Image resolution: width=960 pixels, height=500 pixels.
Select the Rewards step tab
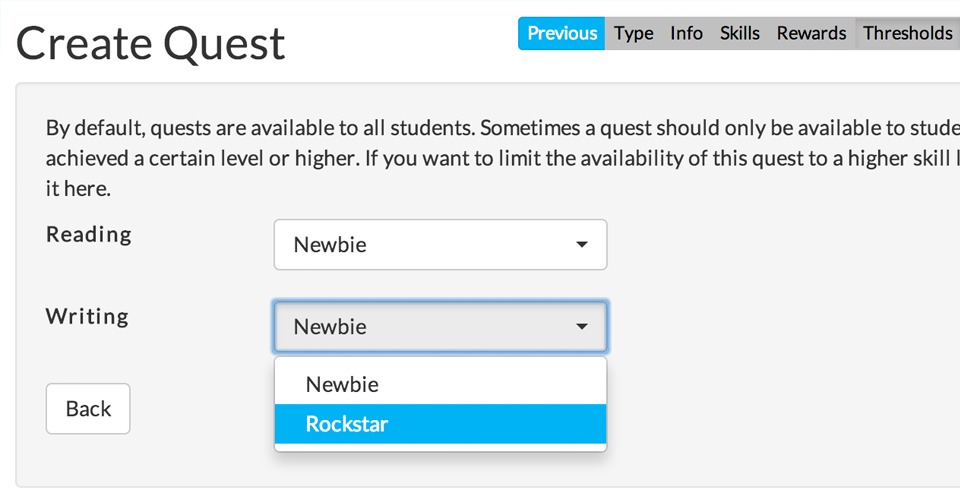[811, 33]
